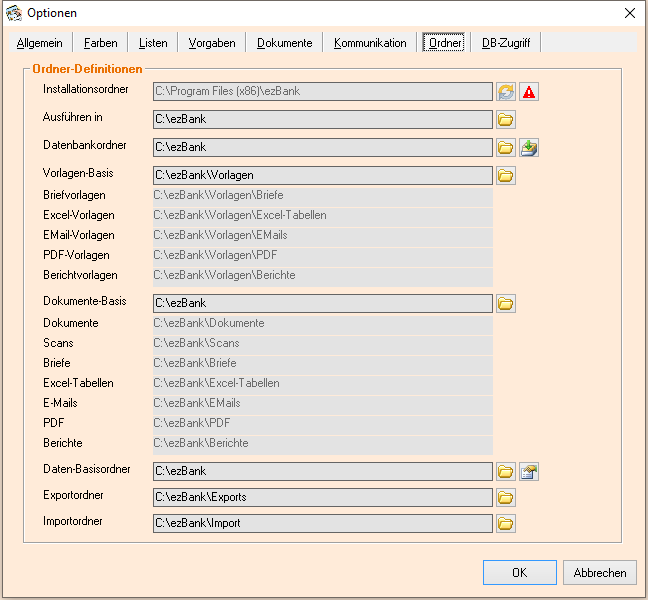This screenshot has height=600, width=648.
Task: Click the red warning triangle icon
Action: pos(529,92)
